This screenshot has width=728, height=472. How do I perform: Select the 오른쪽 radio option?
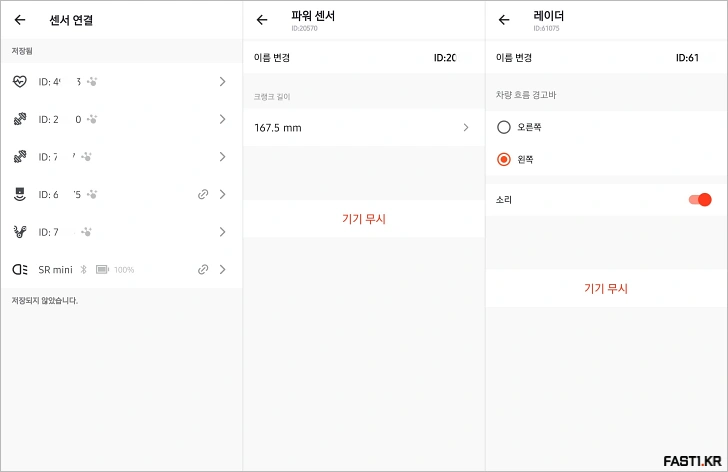tap(504, 127)
